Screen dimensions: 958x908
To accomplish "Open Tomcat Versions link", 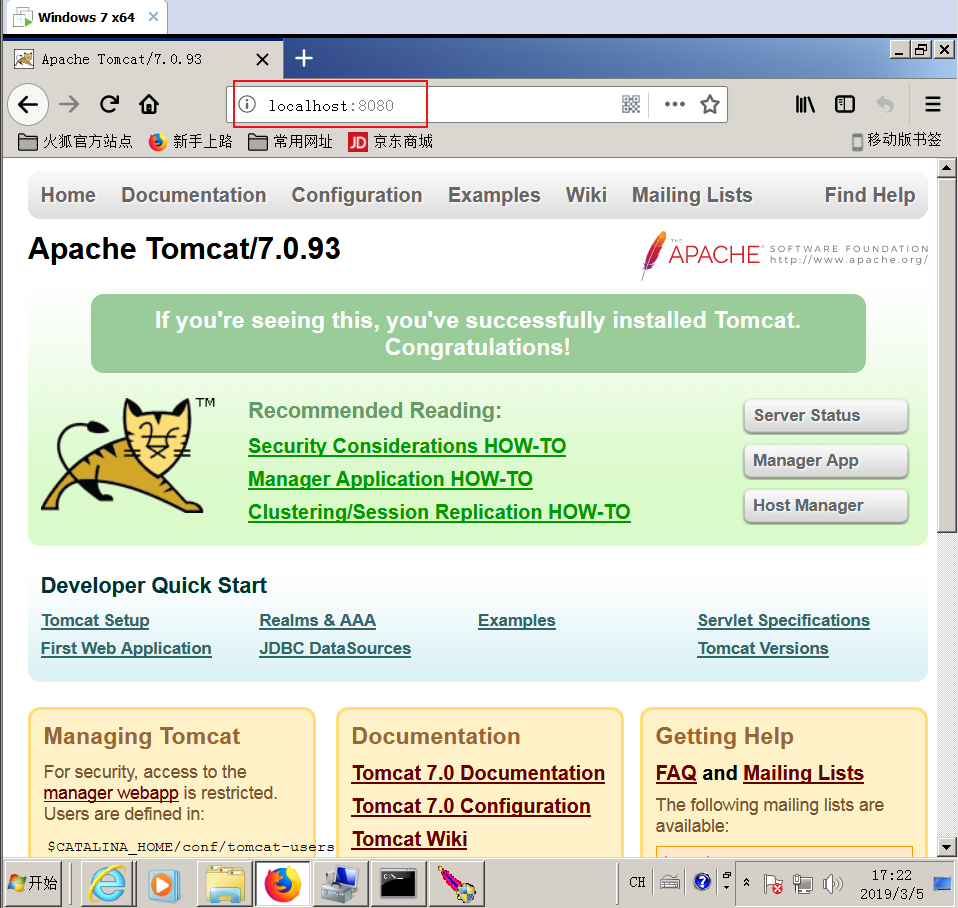I will click(763, 648).
